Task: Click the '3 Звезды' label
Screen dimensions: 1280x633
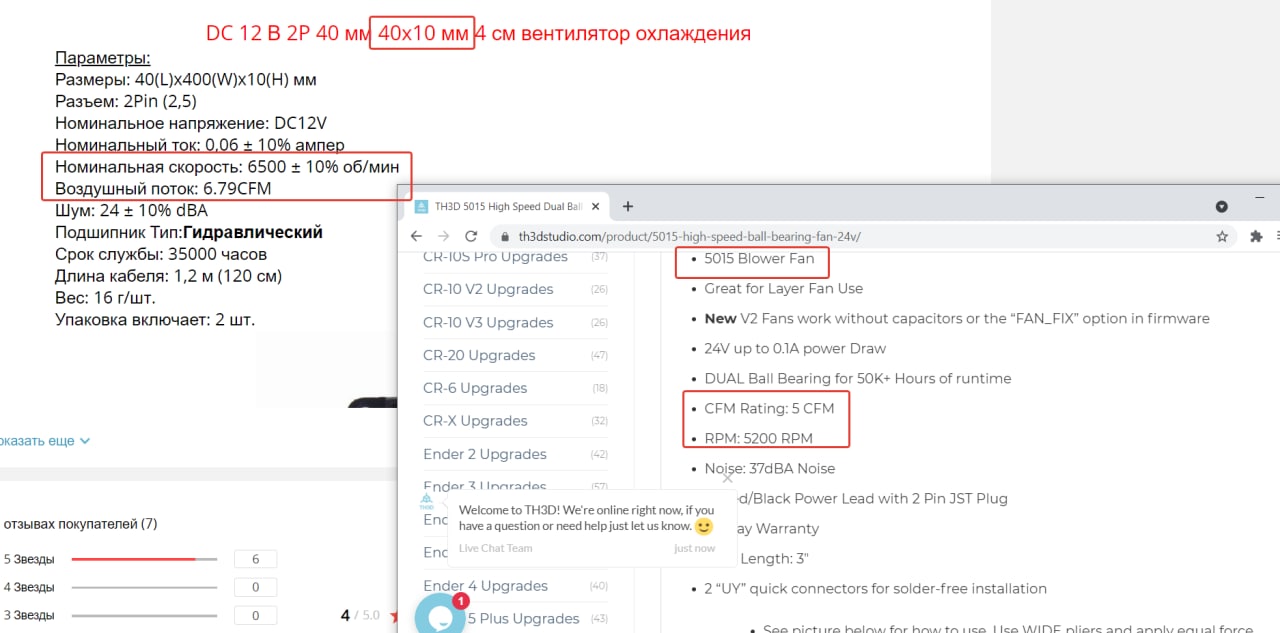Action: coord(29,615)
